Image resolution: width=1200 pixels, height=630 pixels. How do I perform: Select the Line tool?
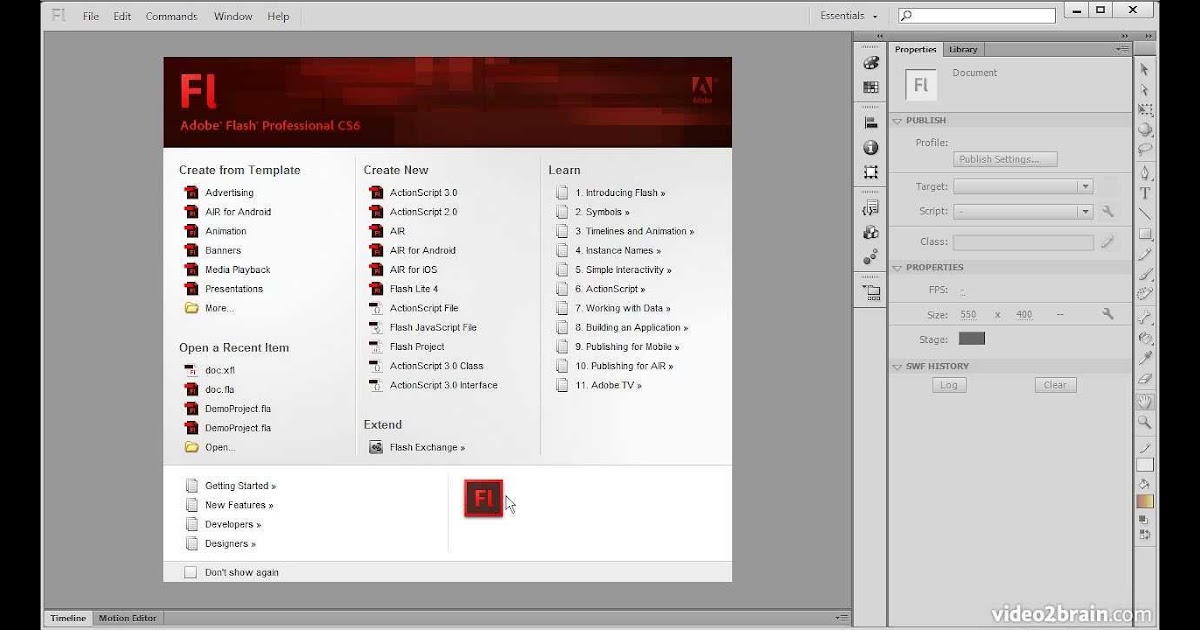pyautogui.click(x=1145, y=213)
